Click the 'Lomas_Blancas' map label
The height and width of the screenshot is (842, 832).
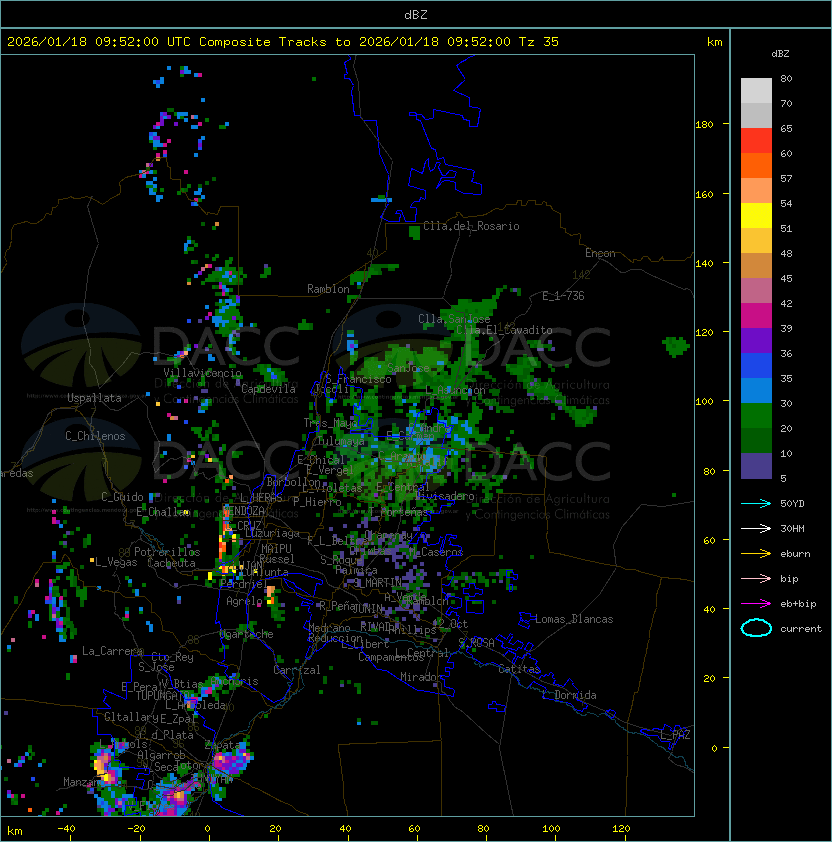574,619
